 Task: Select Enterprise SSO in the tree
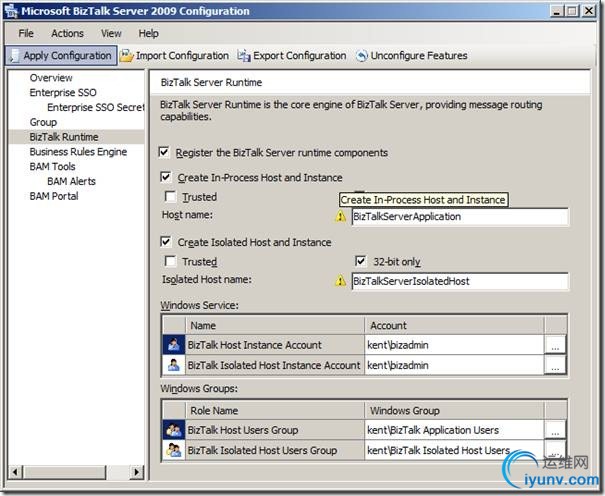pyautogui.click(x=63, y=93)
